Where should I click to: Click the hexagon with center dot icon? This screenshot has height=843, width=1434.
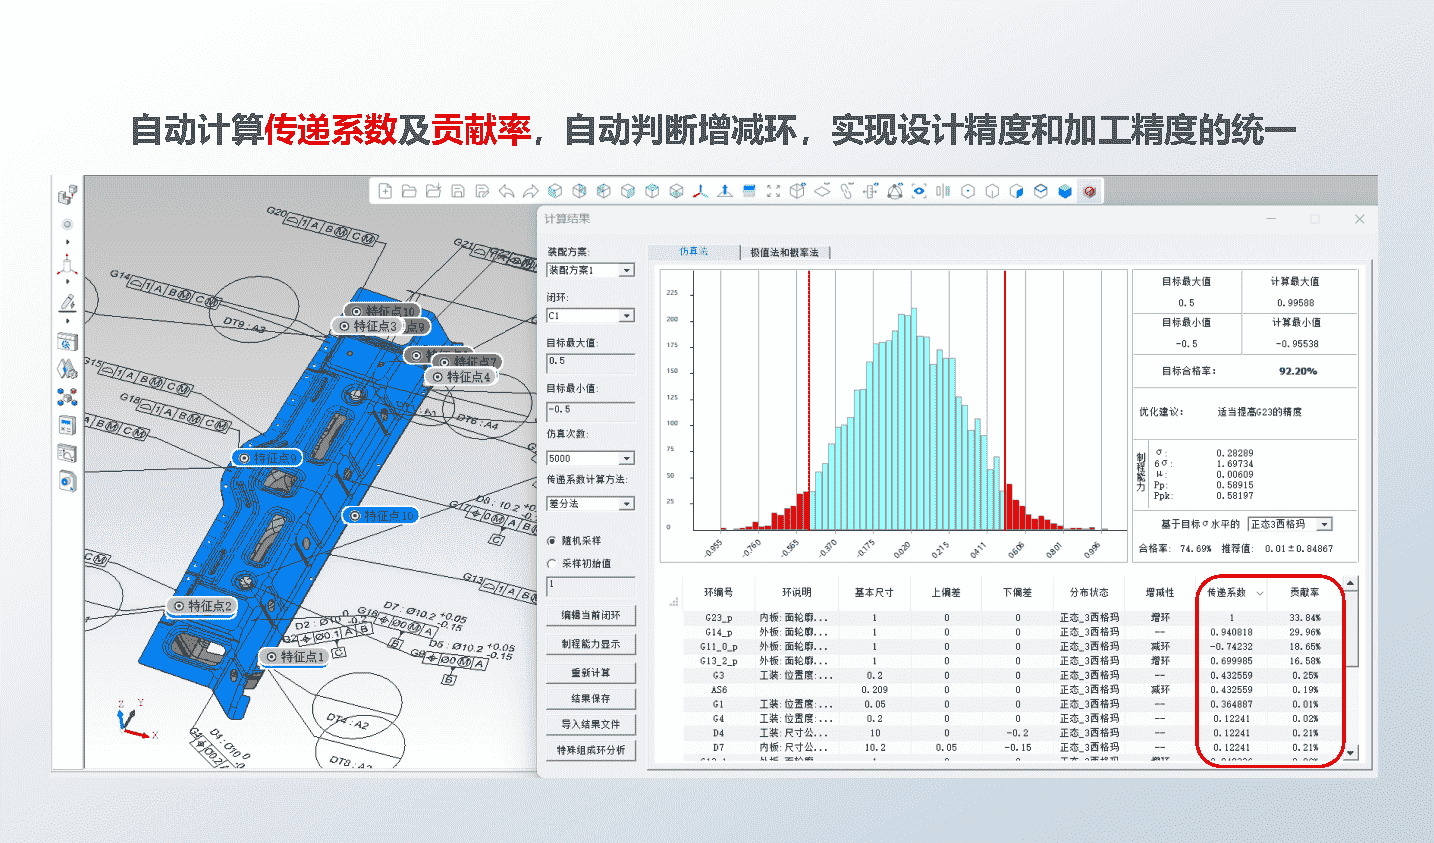click(x=968, y=191)
